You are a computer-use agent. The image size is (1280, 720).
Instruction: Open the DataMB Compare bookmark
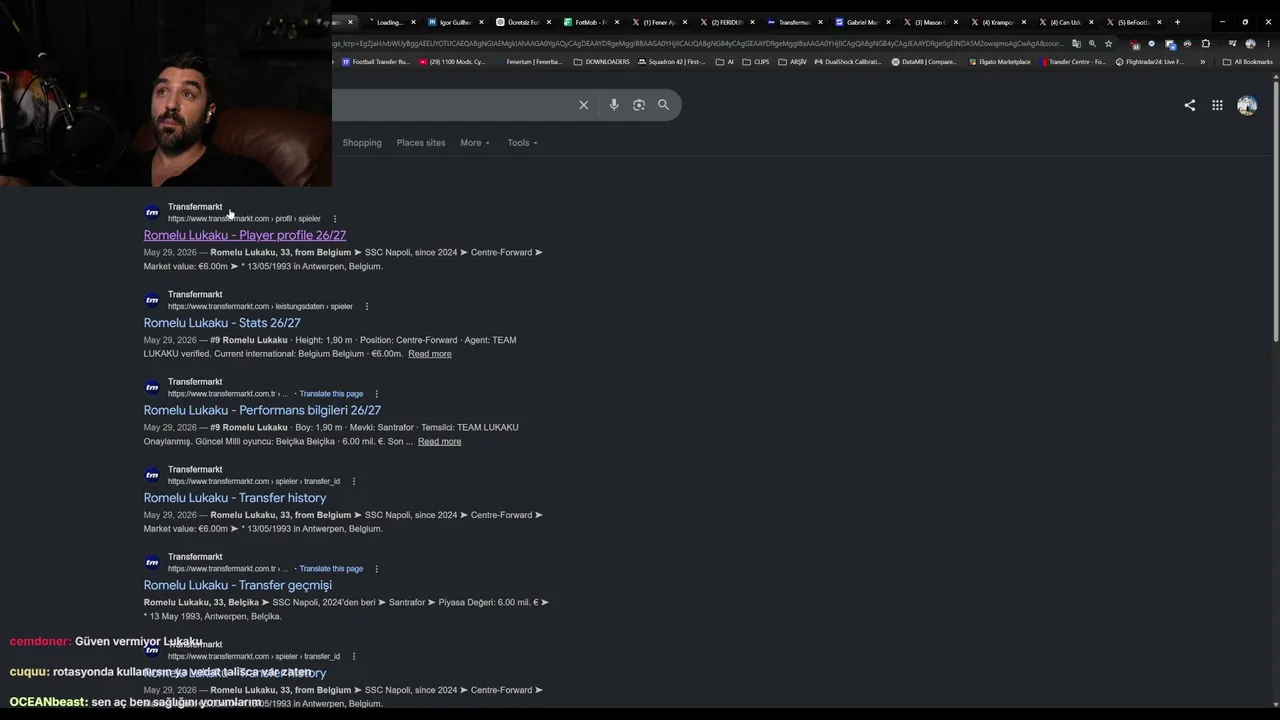(924, 62)
